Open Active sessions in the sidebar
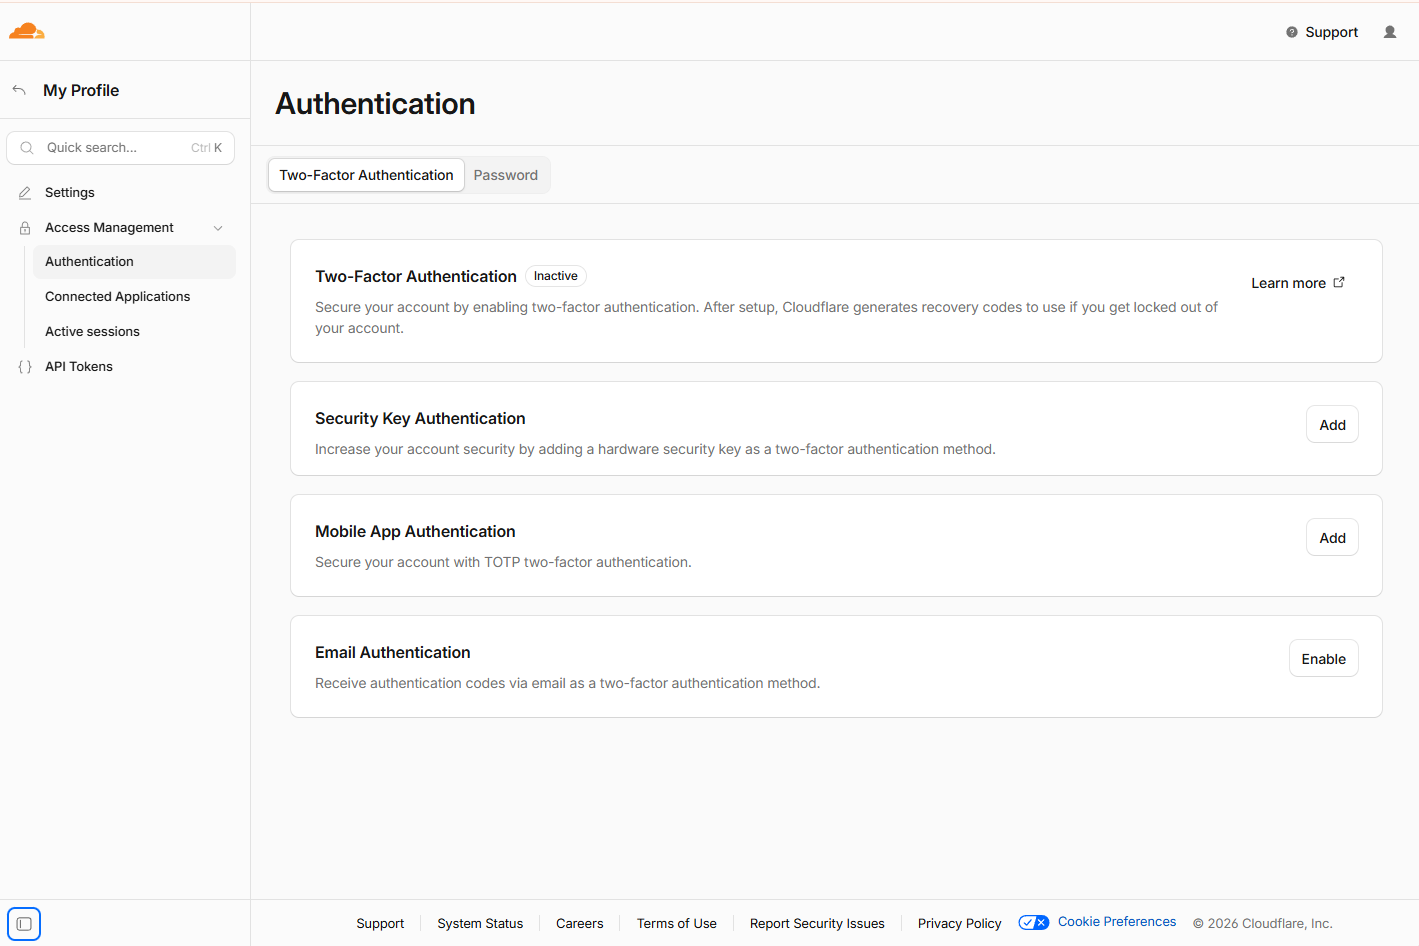This screenshot has height=946, width=1419. [x=92, y=332]
